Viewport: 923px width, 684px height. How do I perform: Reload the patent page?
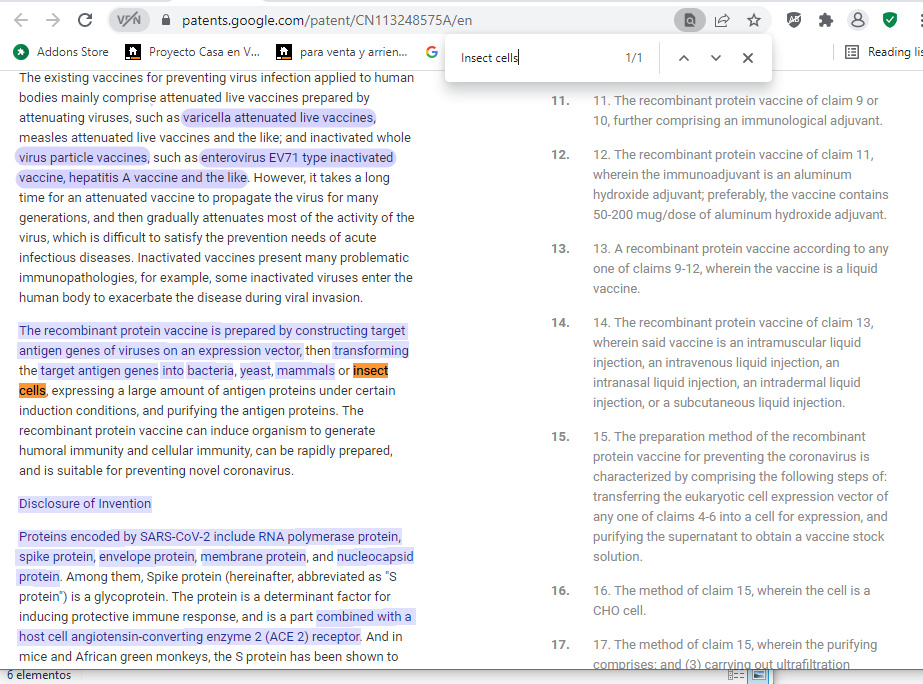tap(85, 20)
